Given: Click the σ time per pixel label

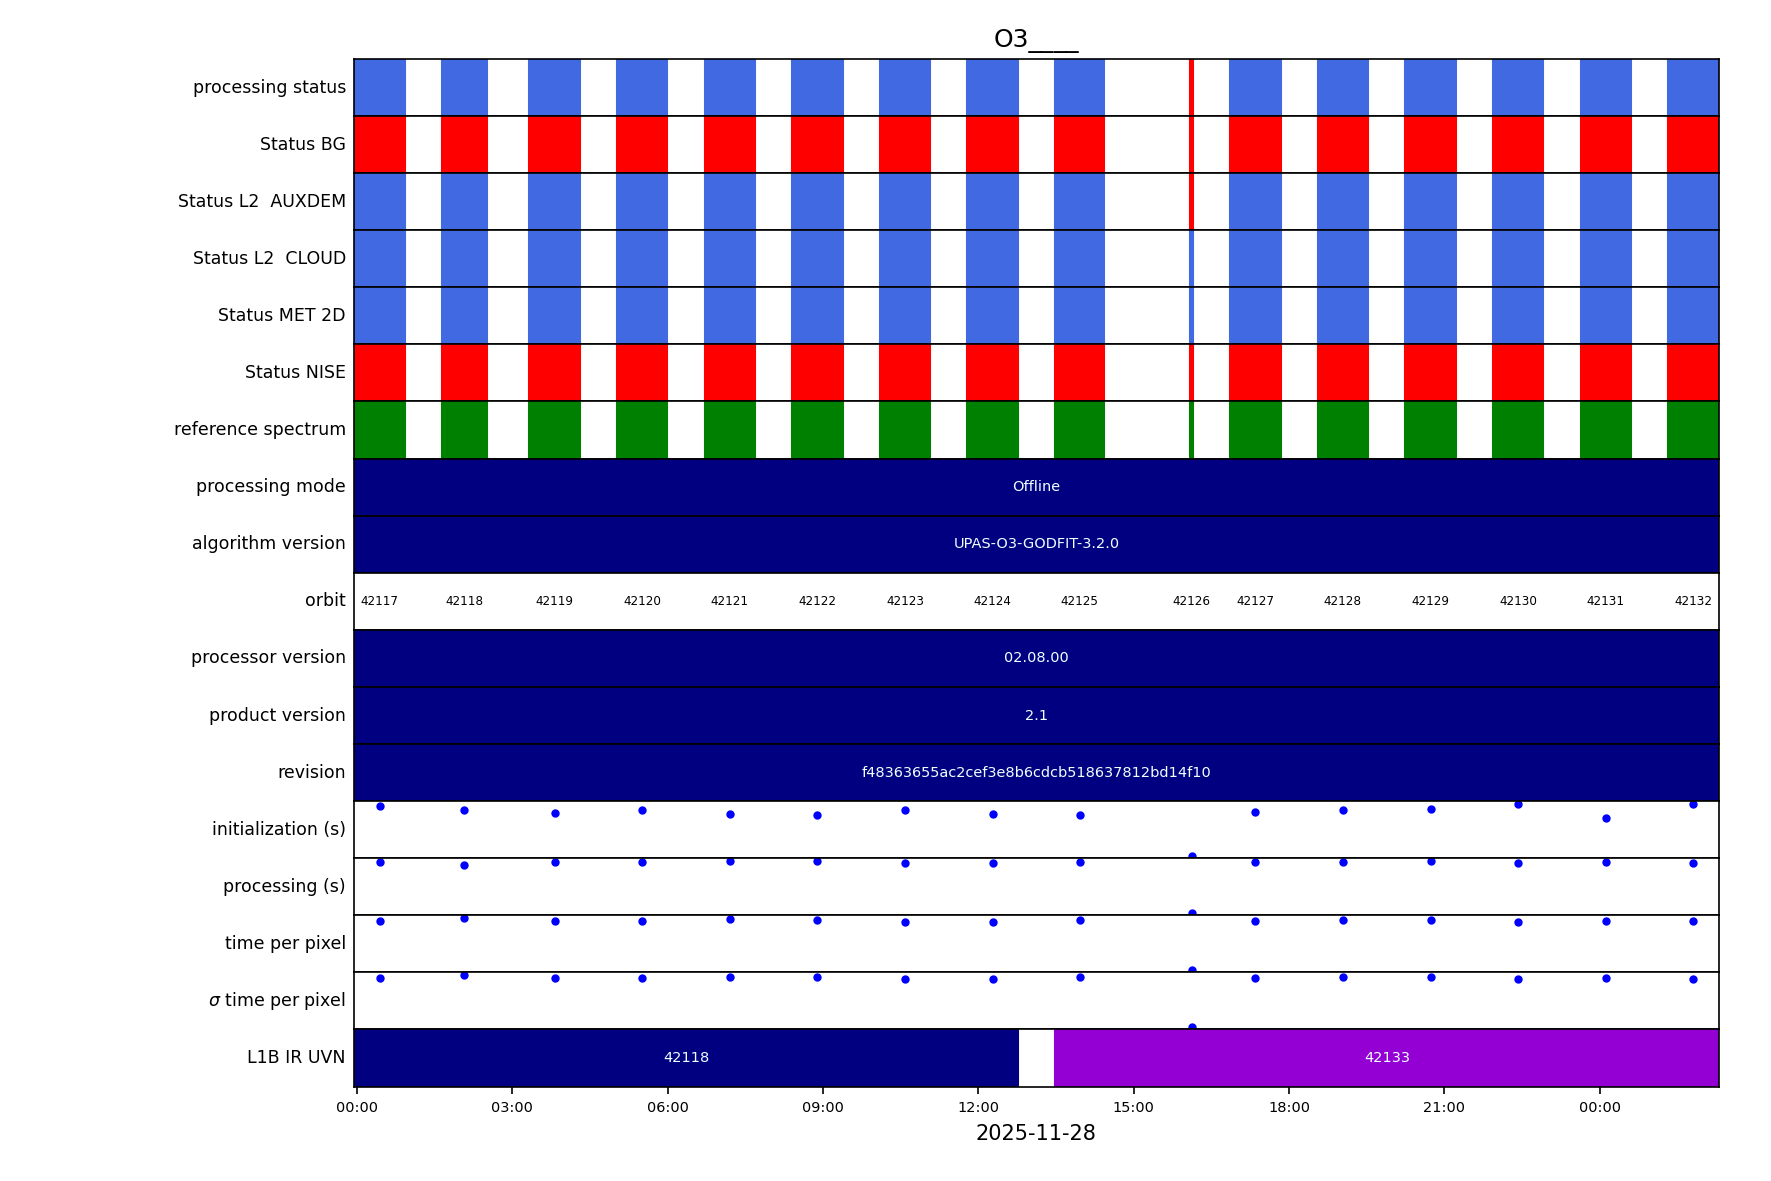Looking at the screenshot, I should click(x=277, y=1001).
